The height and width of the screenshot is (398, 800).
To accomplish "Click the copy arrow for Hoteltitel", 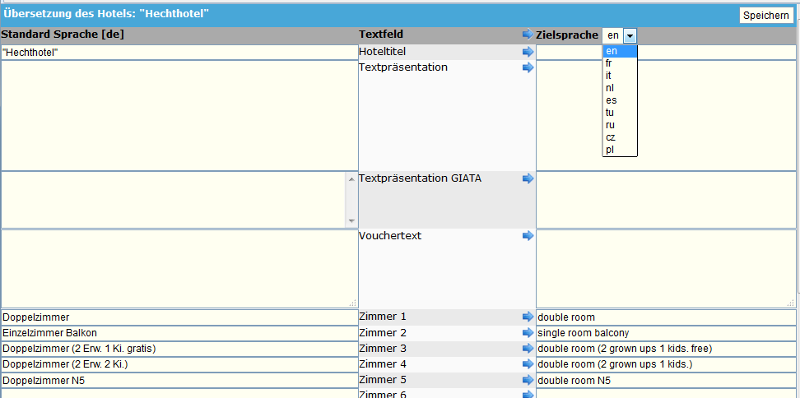I will tap(528, 52).
